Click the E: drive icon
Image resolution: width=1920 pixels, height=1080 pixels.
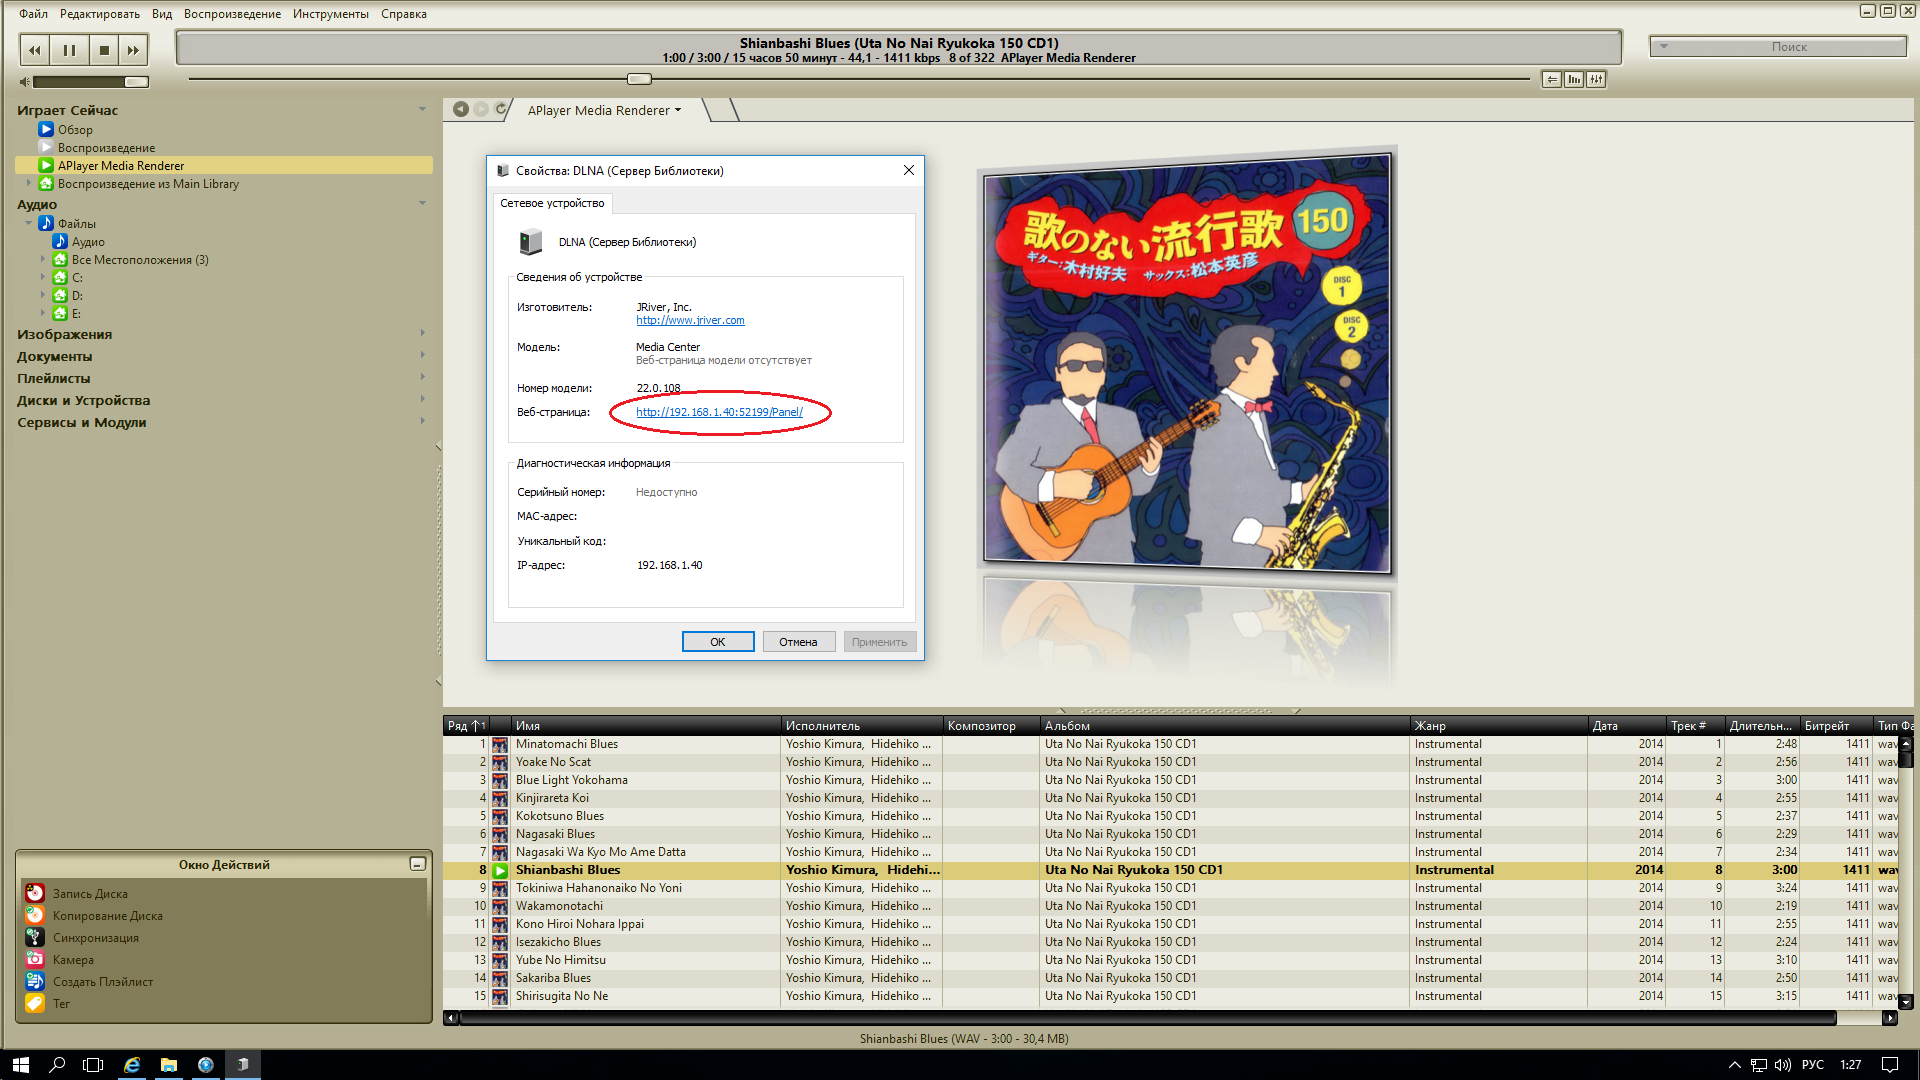60,314
